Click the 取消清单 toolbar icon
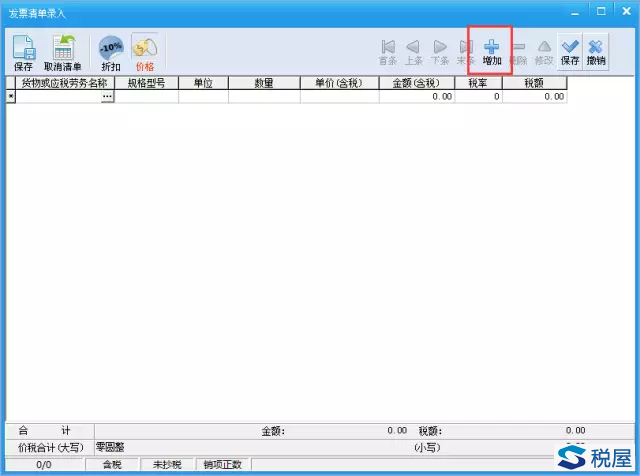This screenshot has width=640, height=476. 62,52
